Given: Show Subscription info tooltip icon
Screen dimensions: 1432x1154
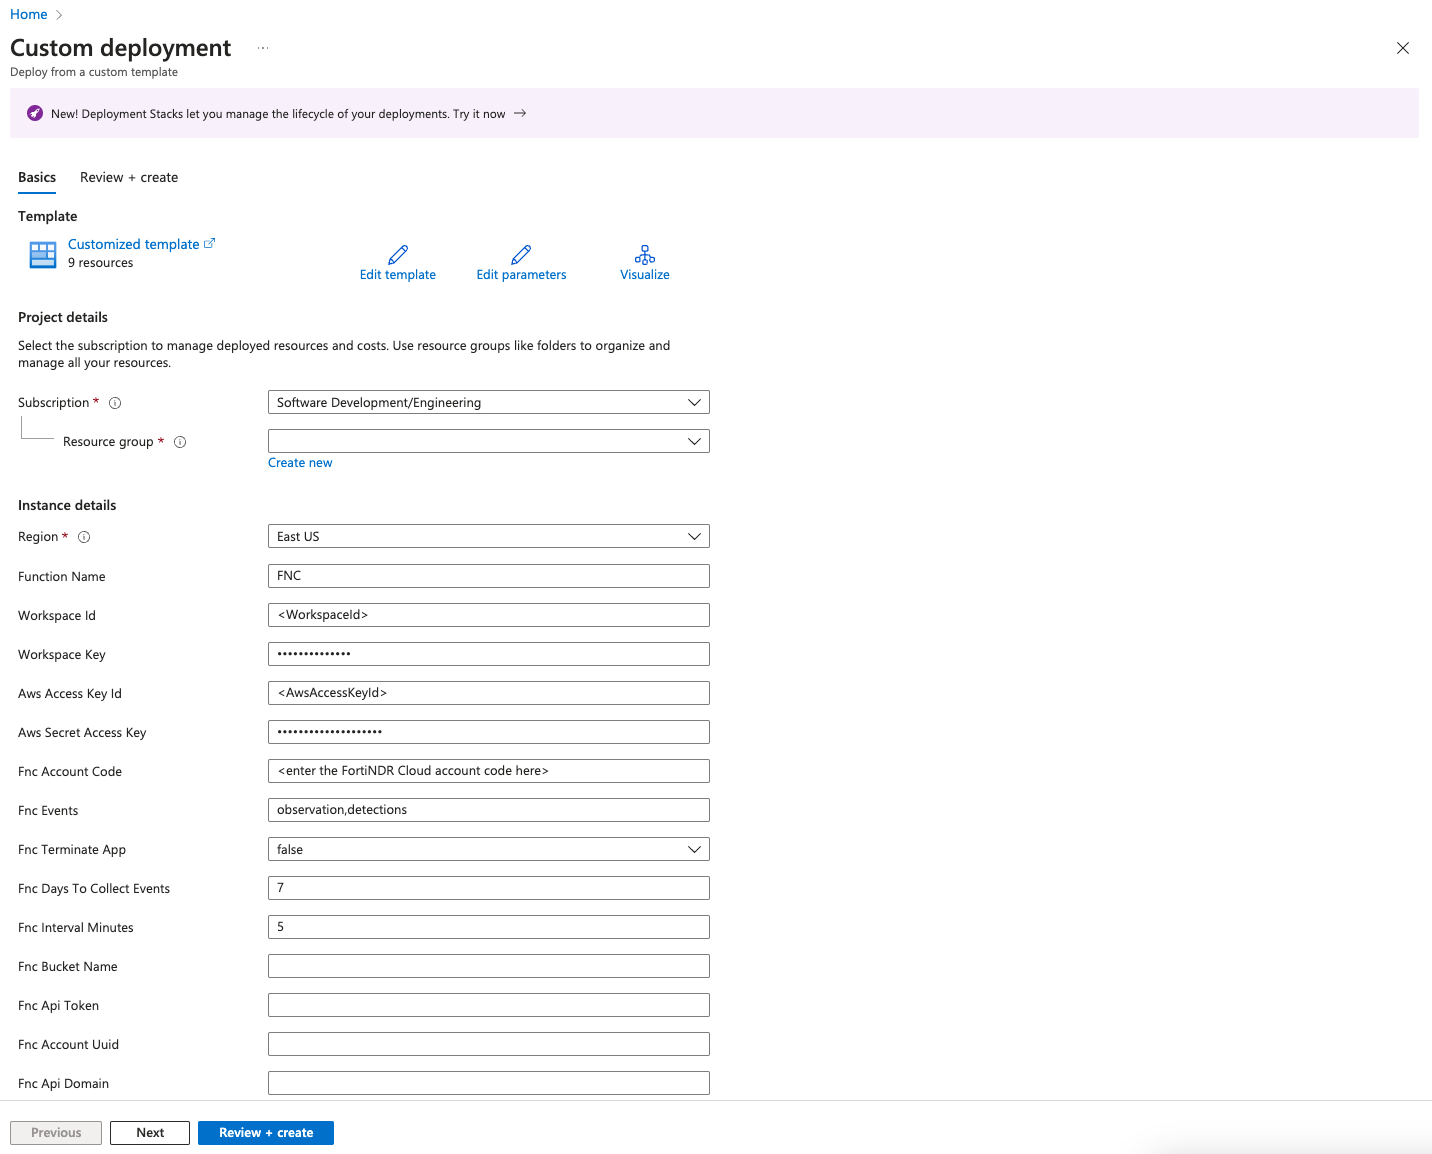Looking at the screenshot, I should [114, 402].
